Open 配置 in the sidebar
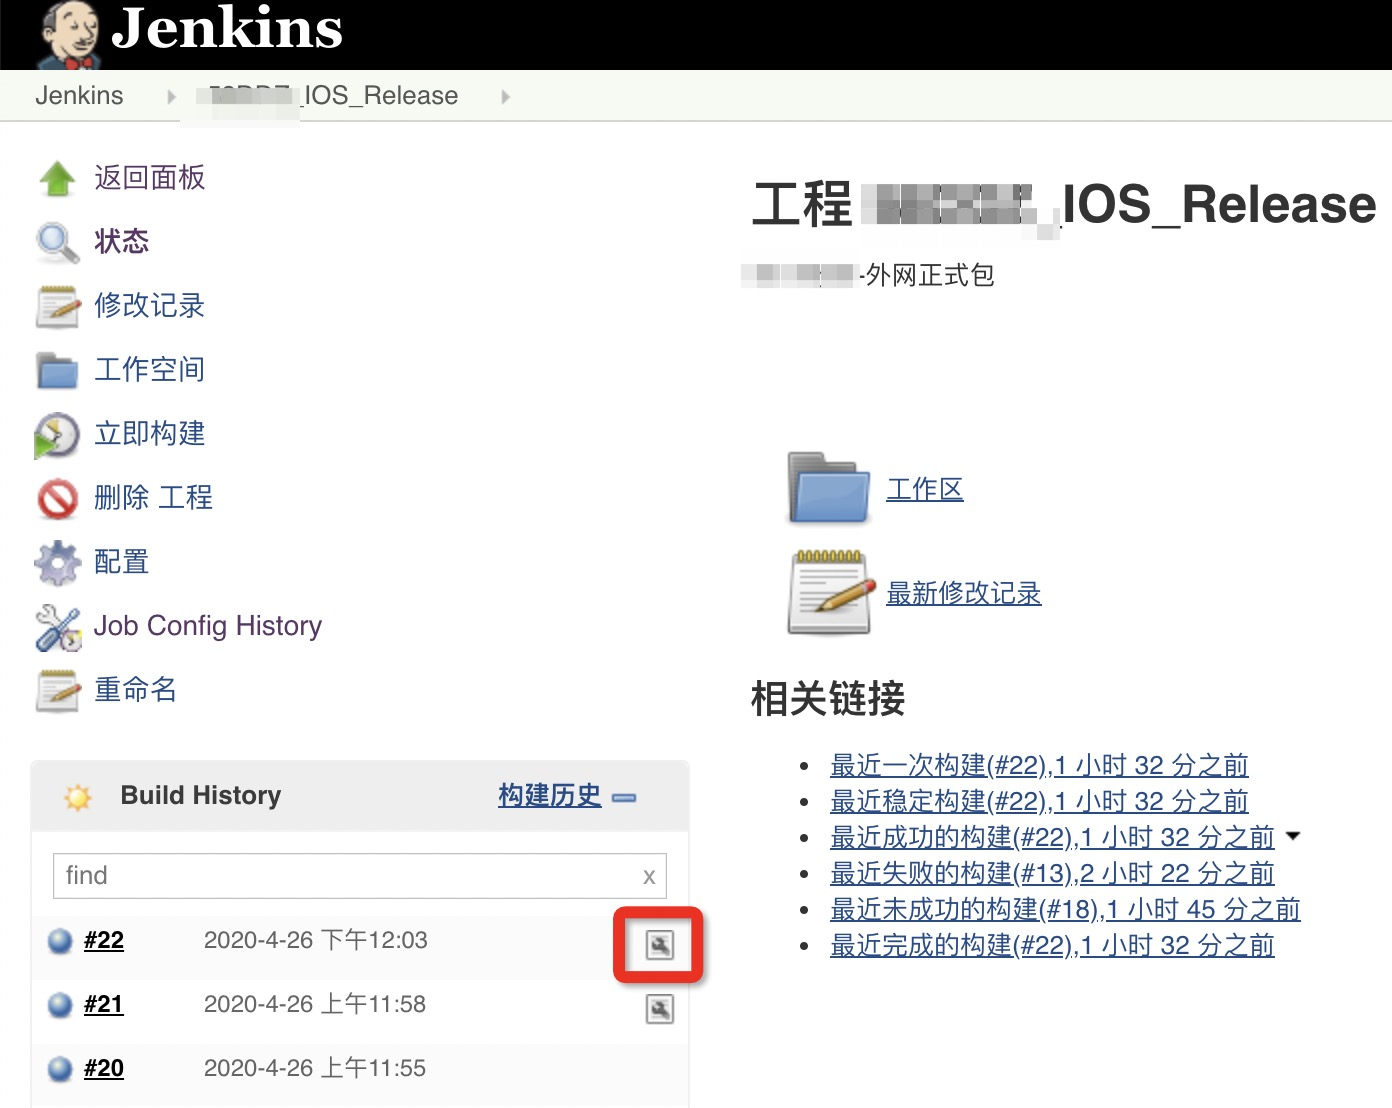This screenshot has height=1108, width=1392. [122, 562]
